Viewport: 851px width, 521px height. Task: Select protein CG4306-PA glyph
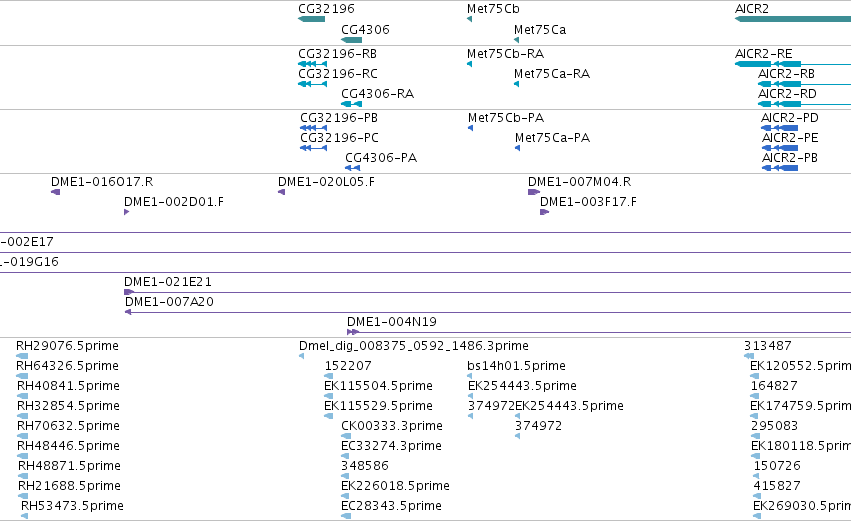click(x=352, y=168)
